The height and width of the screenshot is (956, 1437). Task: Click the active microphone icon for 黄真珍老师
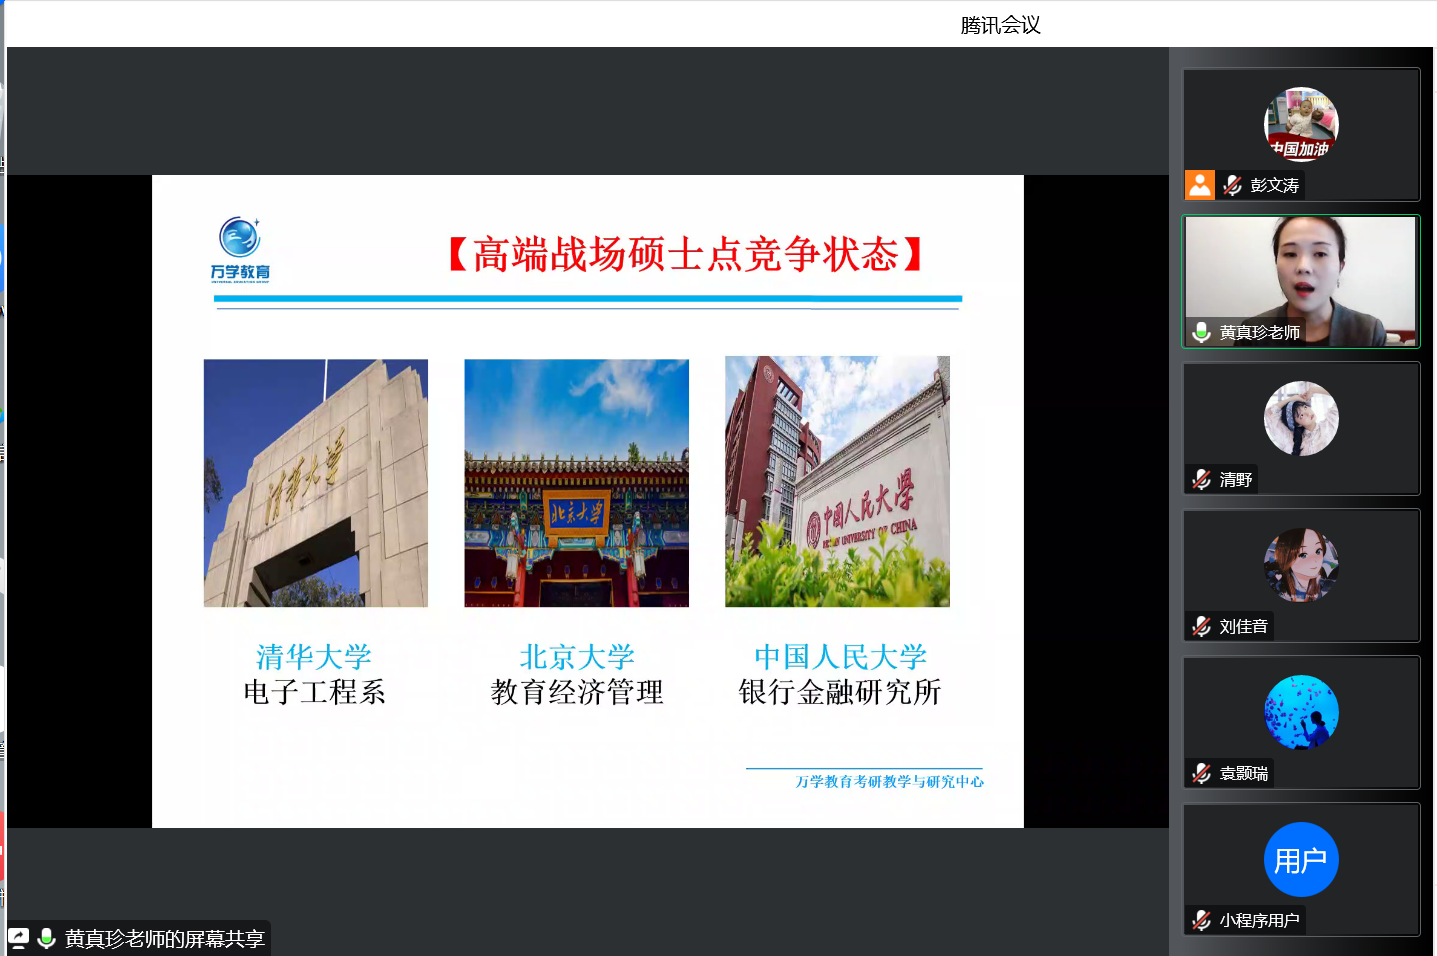point(1201,332)
